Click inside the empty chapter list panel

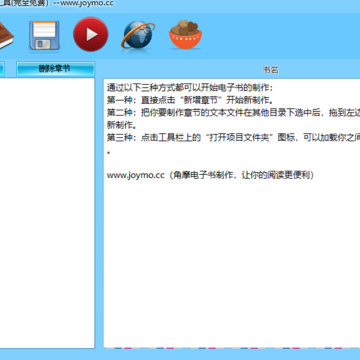coord(47,213)
